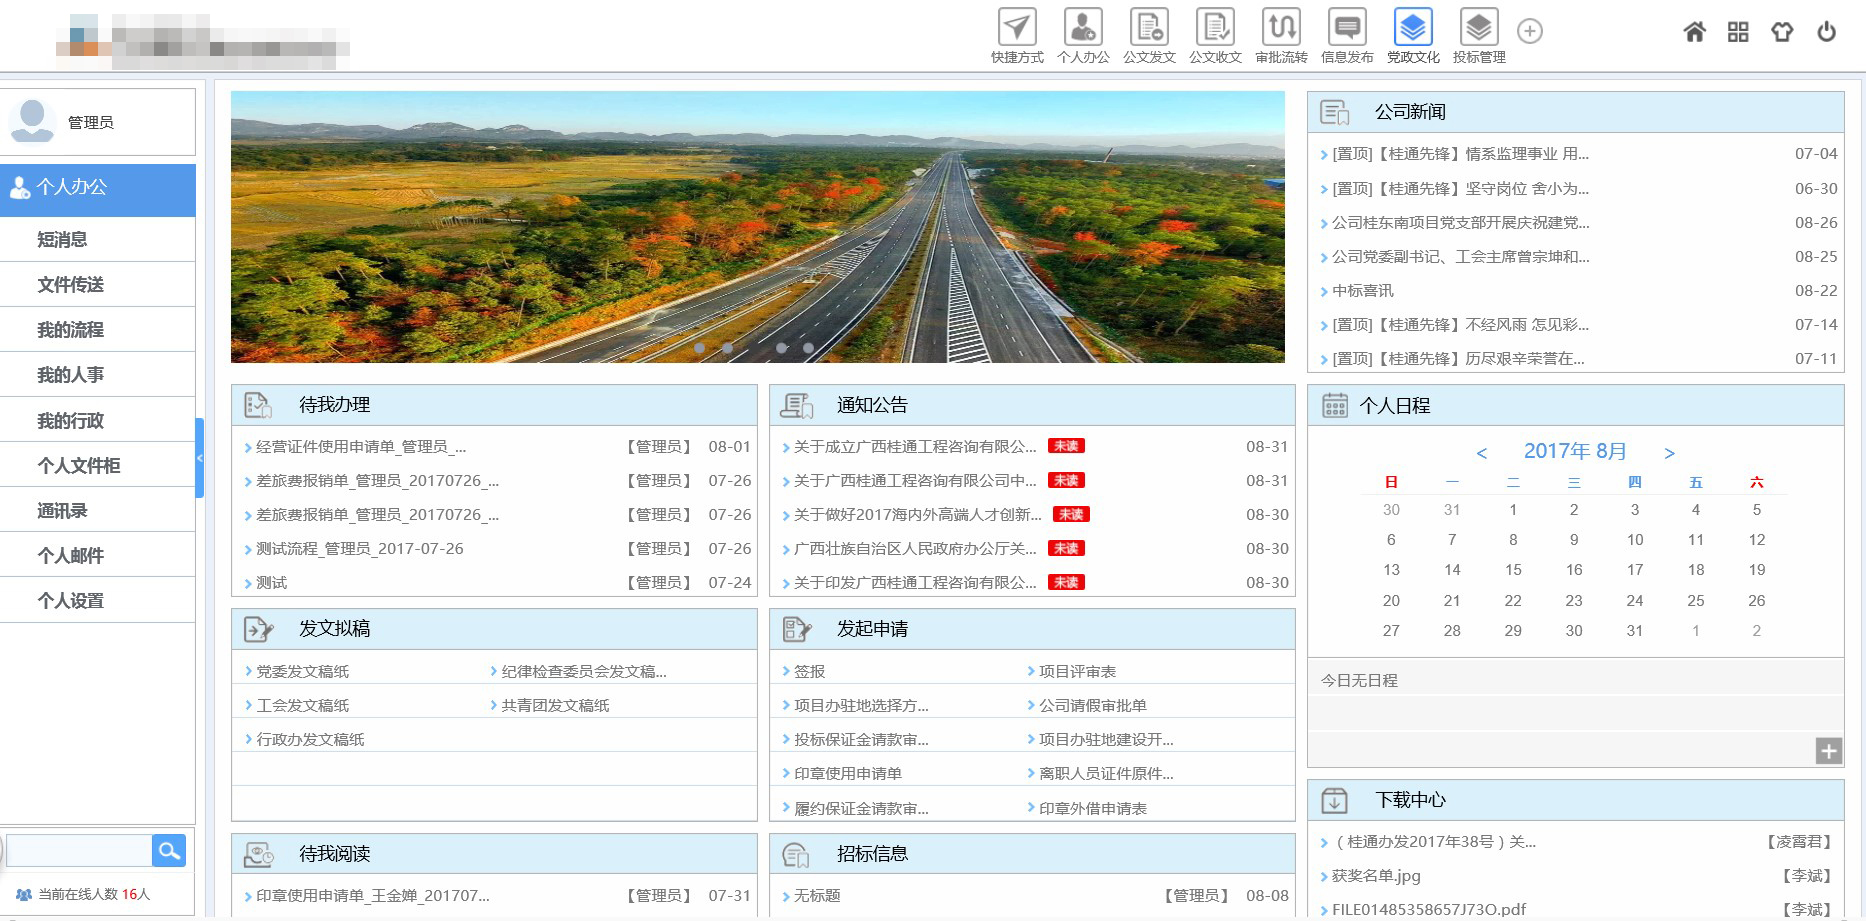Open 公司请假审批单 application form
1866x921 pixels.
tap(1092, 706)
